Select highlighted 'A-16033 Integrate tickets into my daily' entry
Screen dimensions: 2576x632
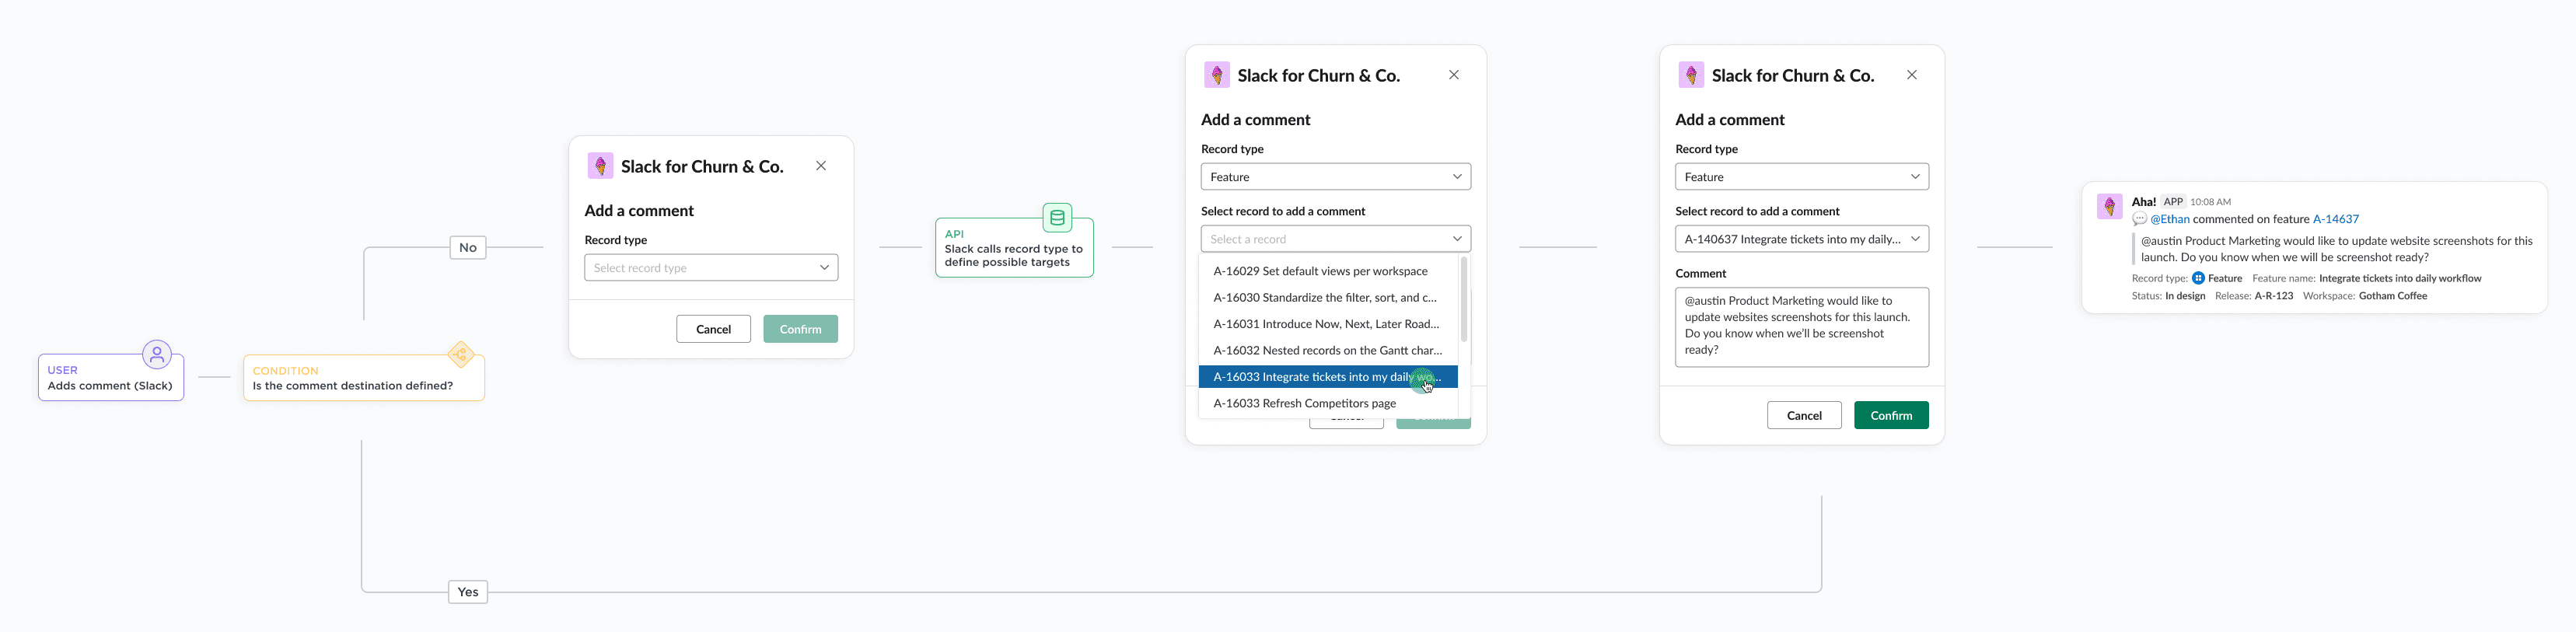click(1327, 377)
